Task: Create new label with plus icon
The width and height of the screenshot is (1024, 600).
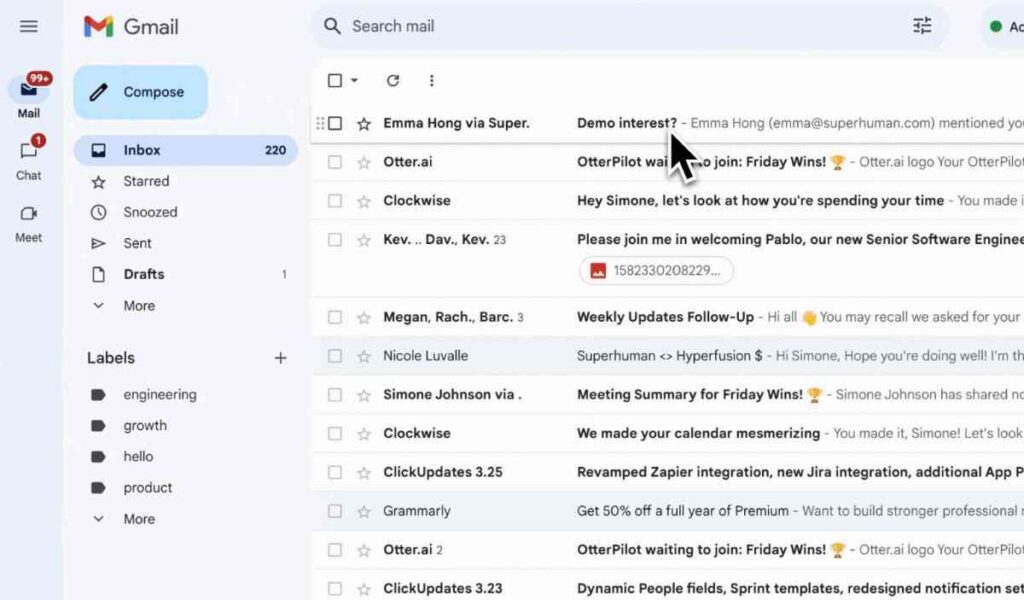Action: (x=280, y=358)
